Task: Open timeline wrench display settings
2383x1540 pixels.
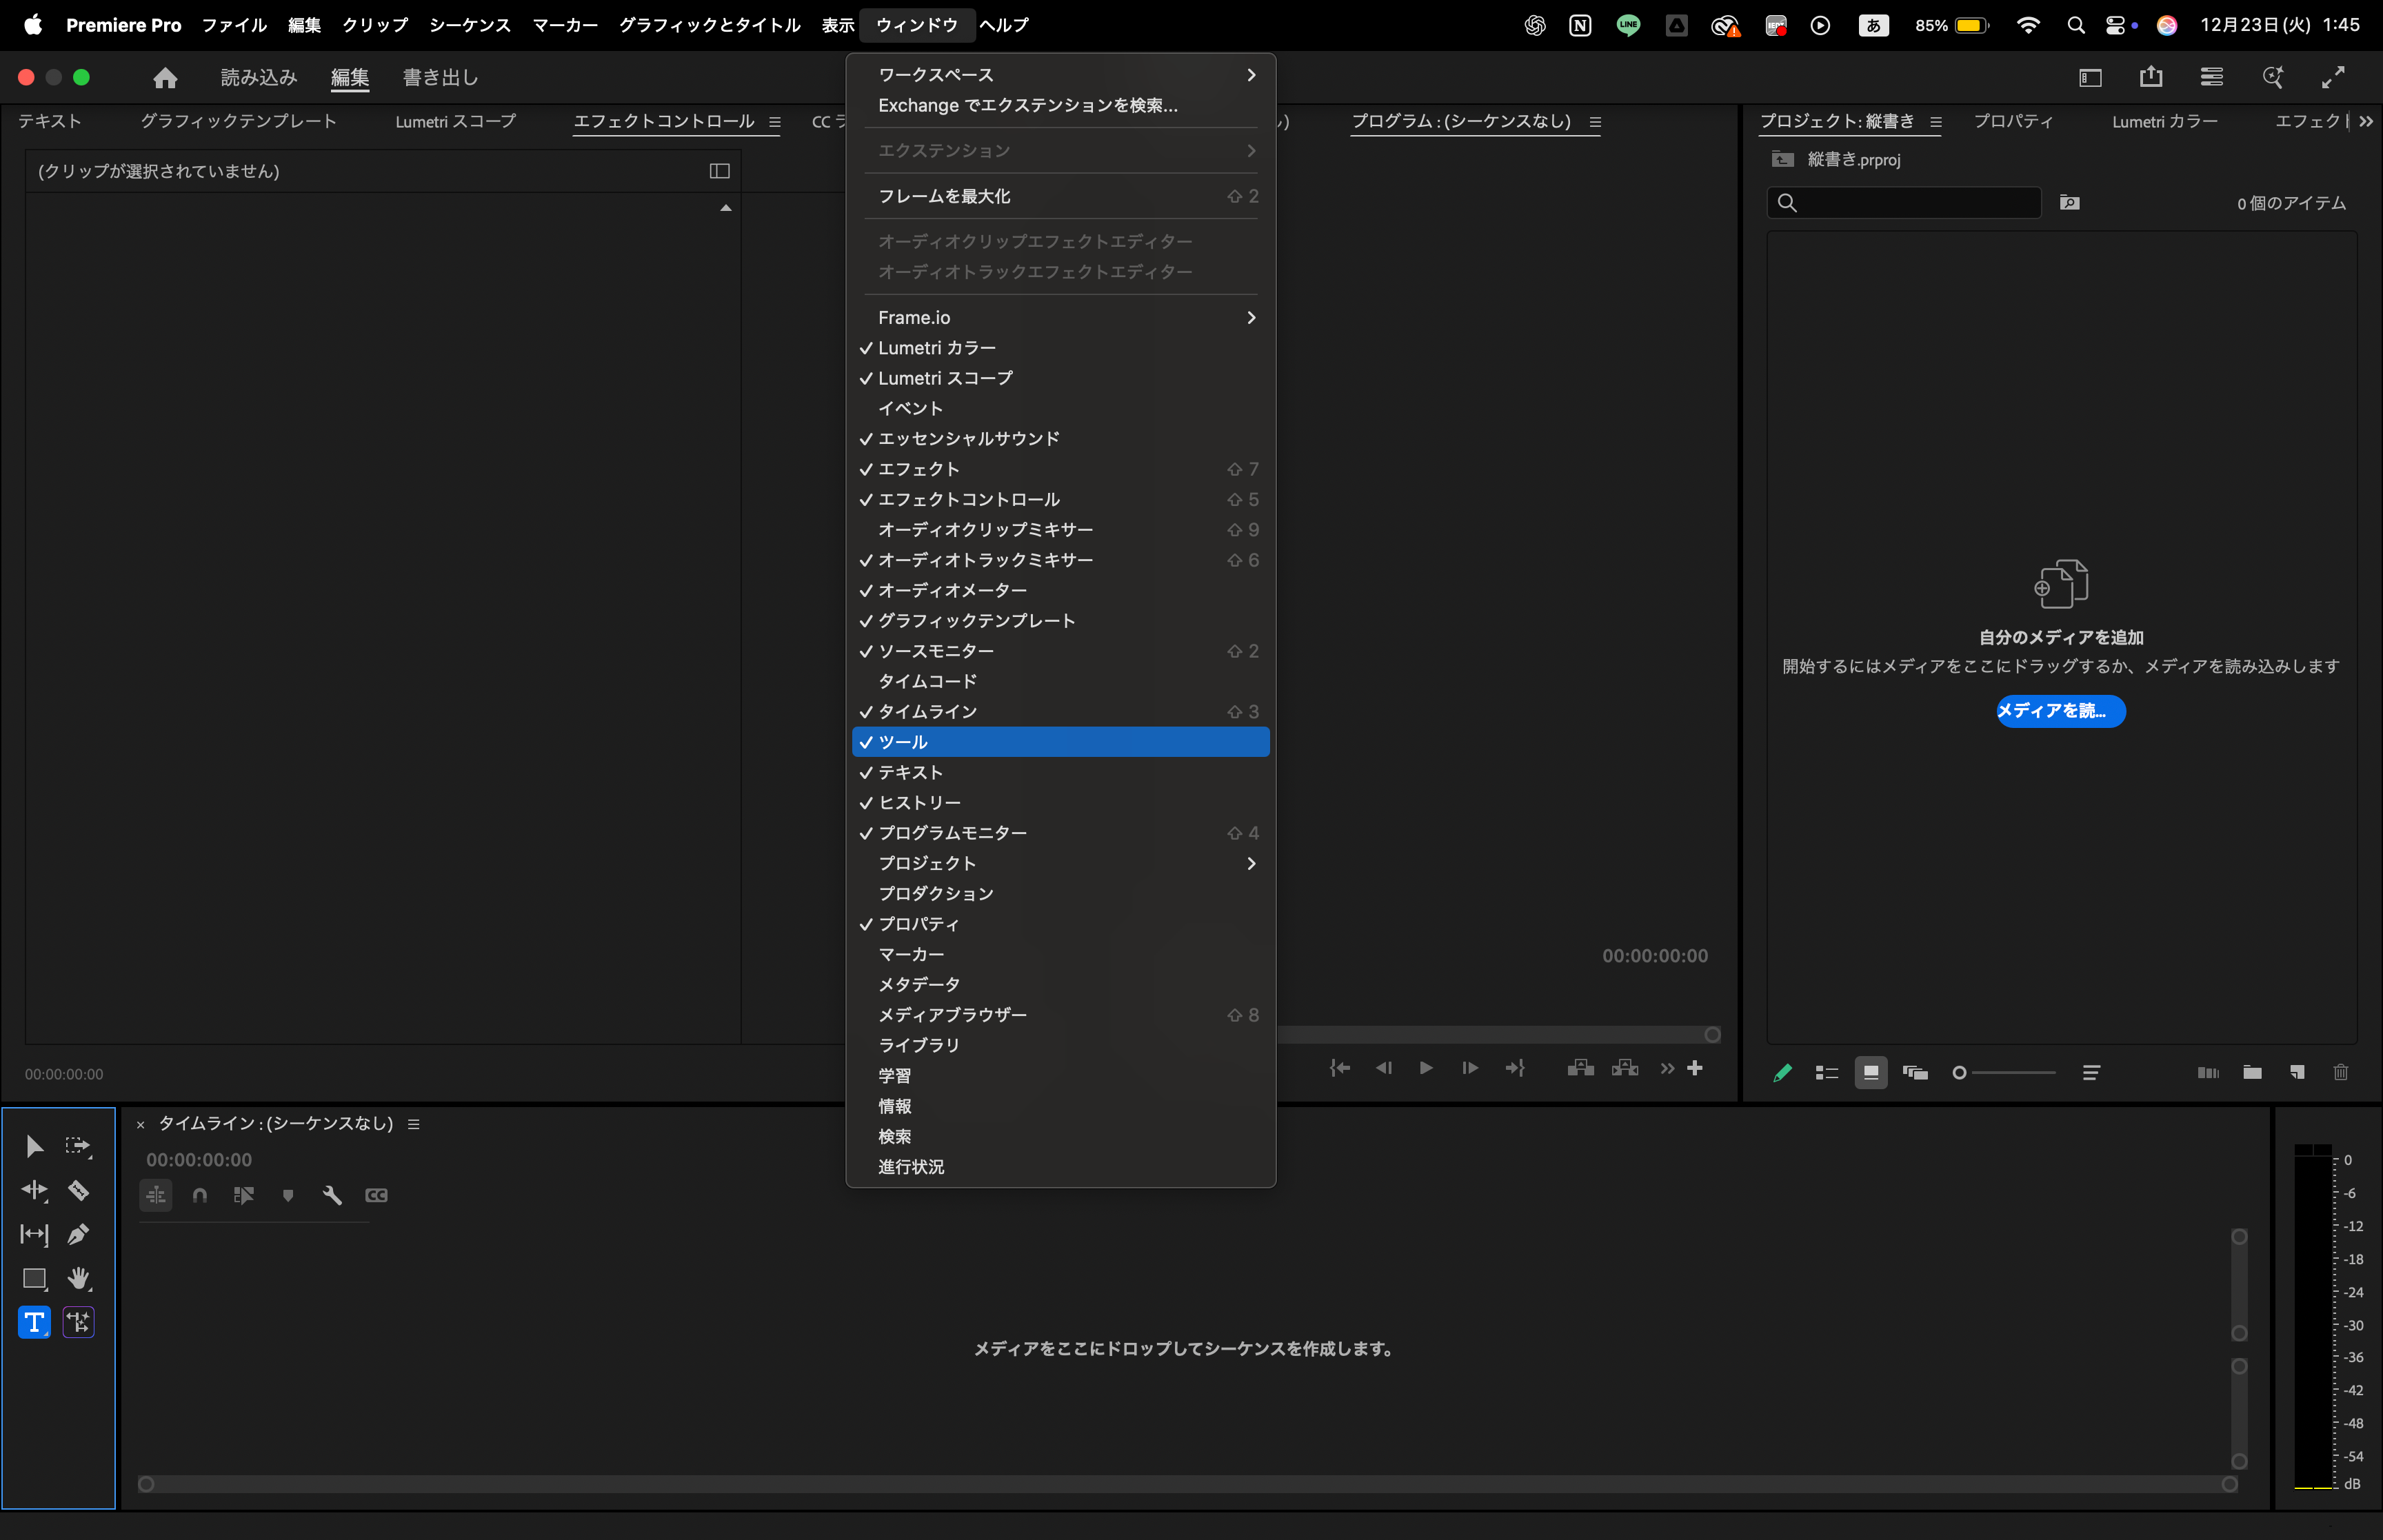Action: [332, 1195]
